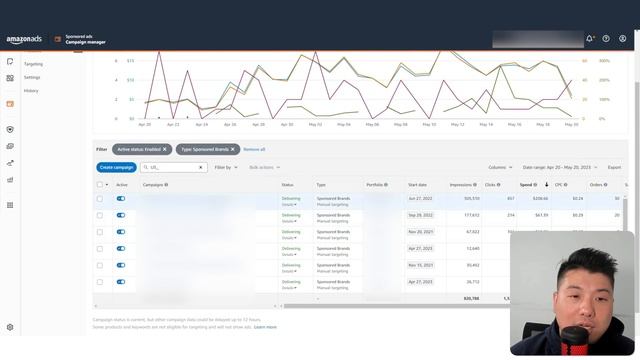
Task: Open the settings gear at sidebar bottom
Action: (10, 327)
